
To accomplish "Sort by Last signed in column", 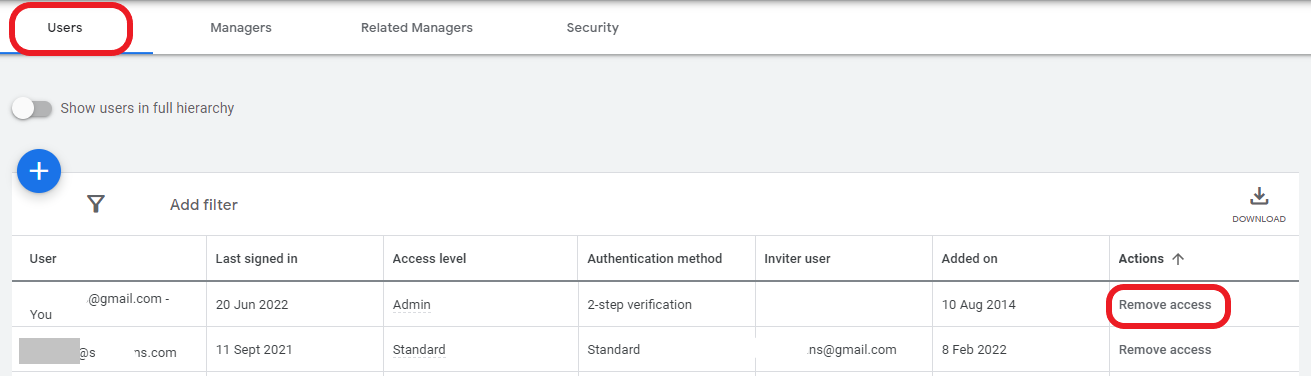I will pos(257,259).
